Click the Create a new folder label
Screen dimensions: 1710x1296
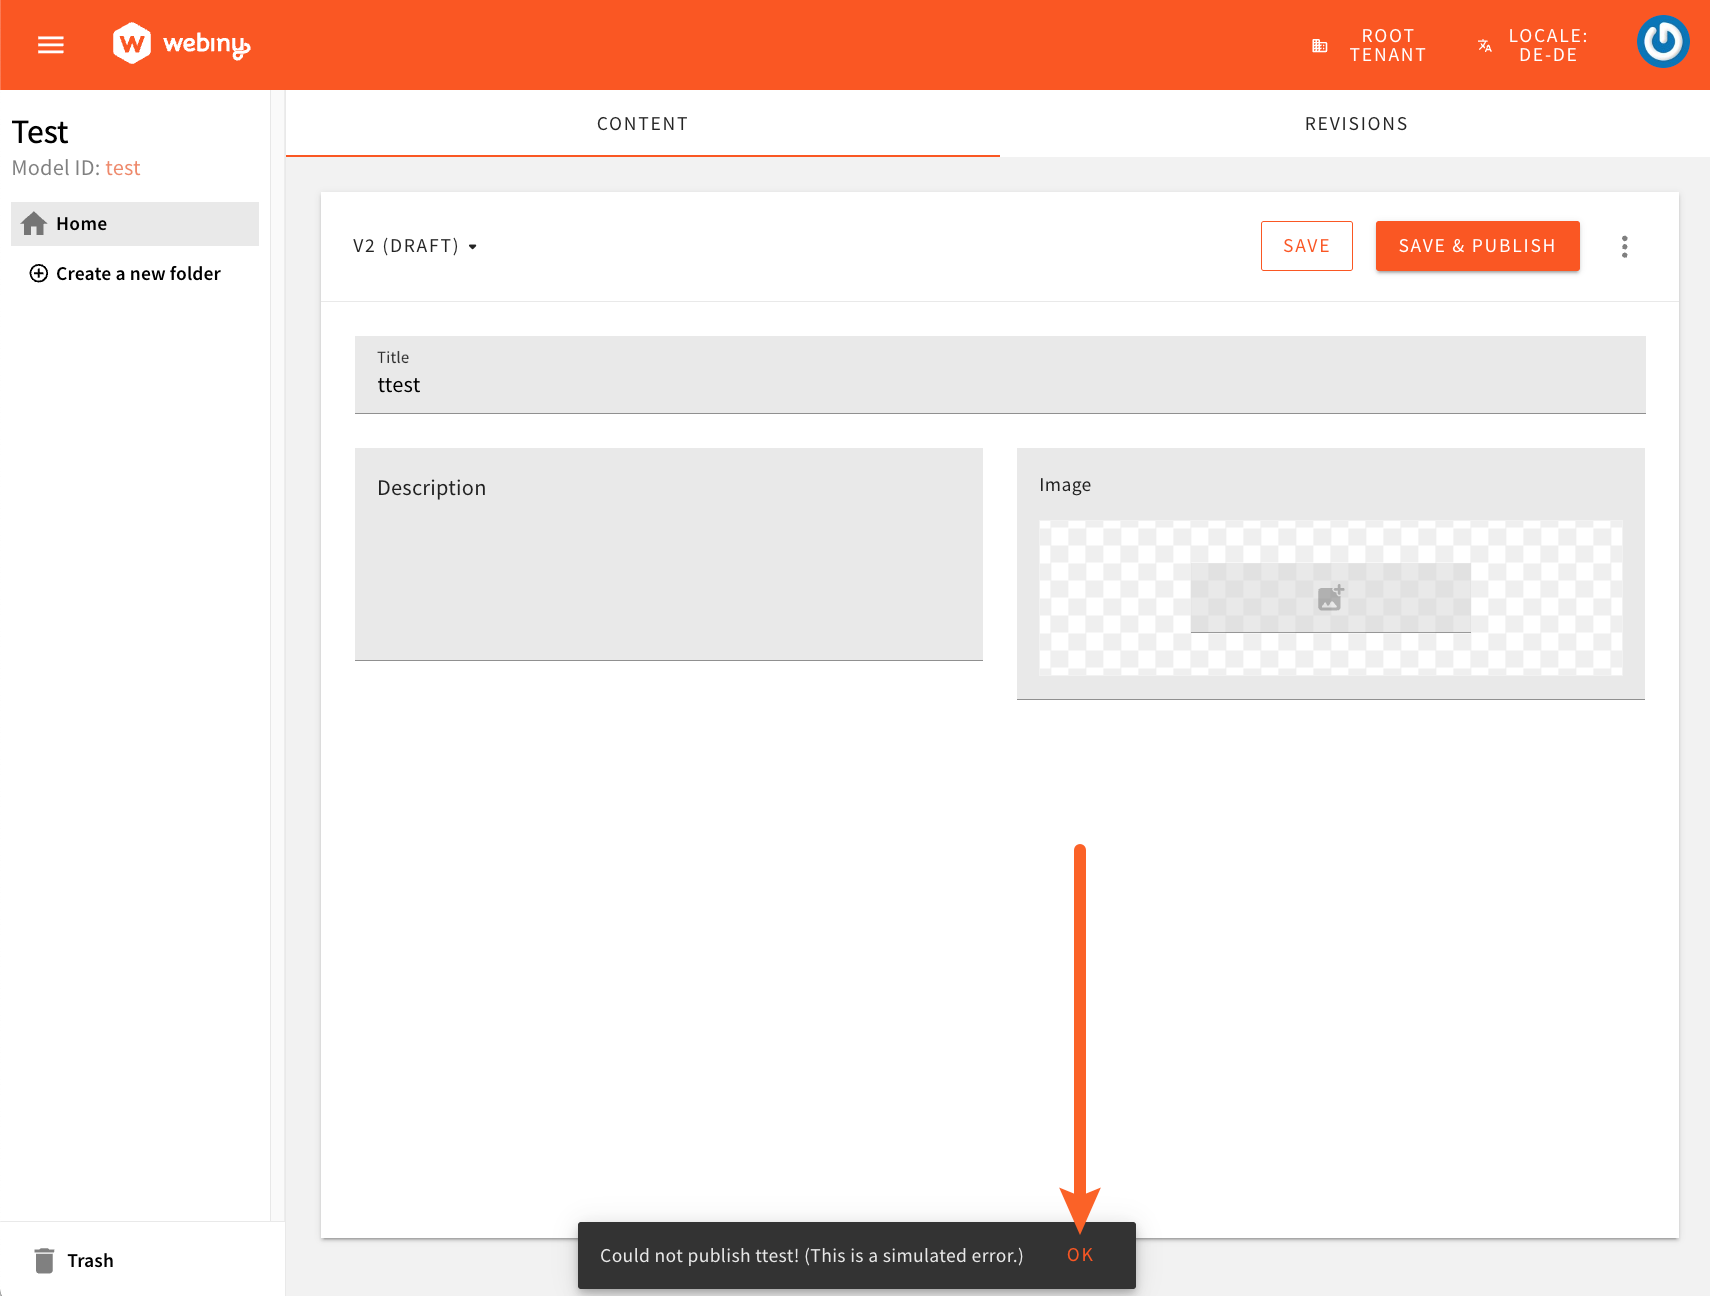pyautogui.click(x=138, y=274)
